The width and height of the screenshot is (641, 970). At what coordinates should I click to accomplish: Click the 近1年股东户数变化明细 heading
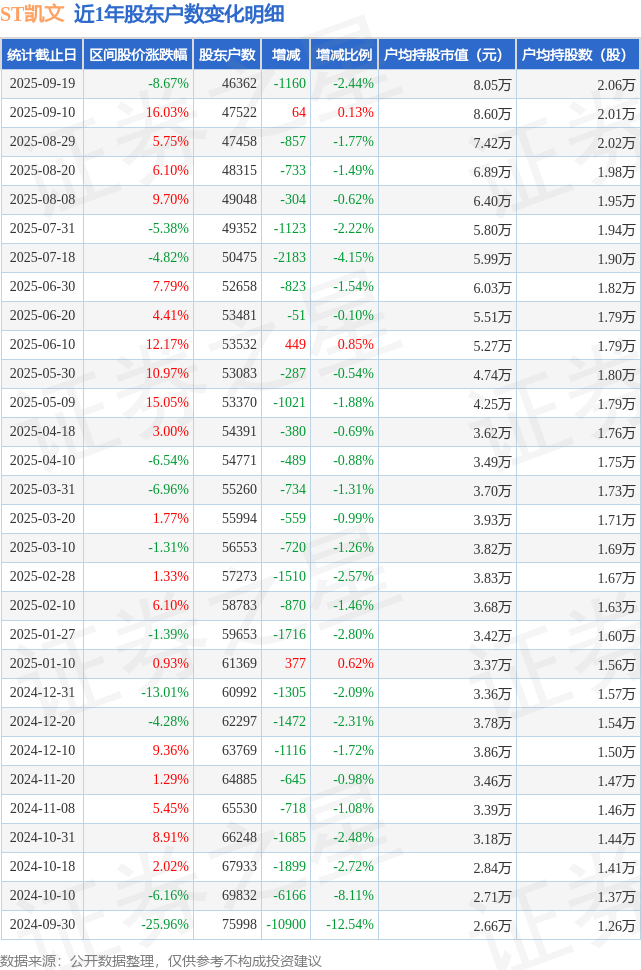point(179,14)
